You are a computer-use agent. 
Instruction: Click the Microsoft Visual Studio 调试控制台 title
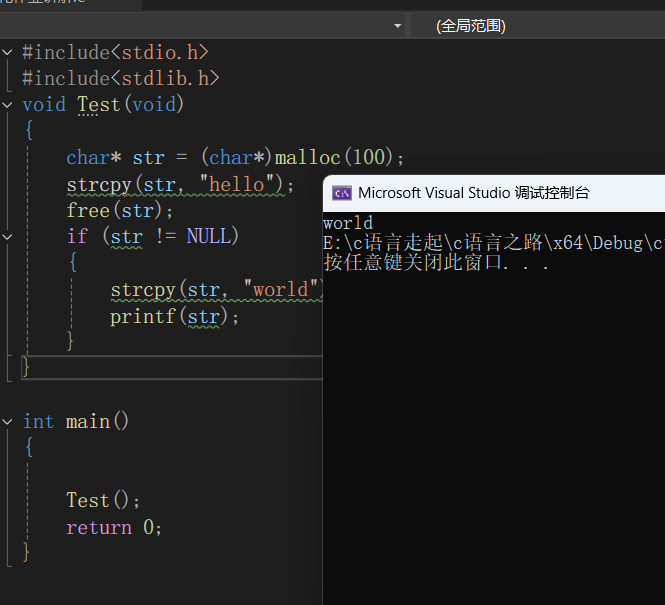[474, 193]
